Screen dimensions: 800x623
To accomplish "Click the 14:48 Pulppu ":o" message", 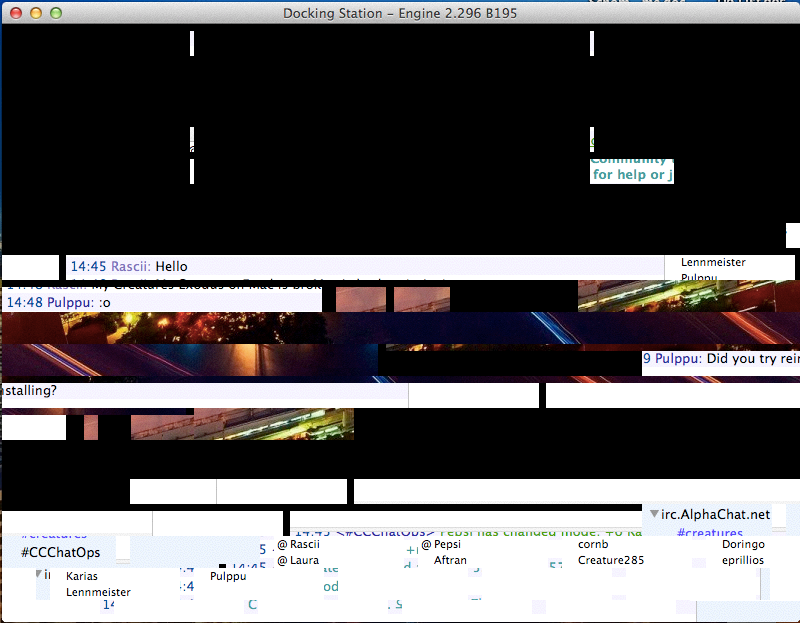I will (x=58, y=302).
